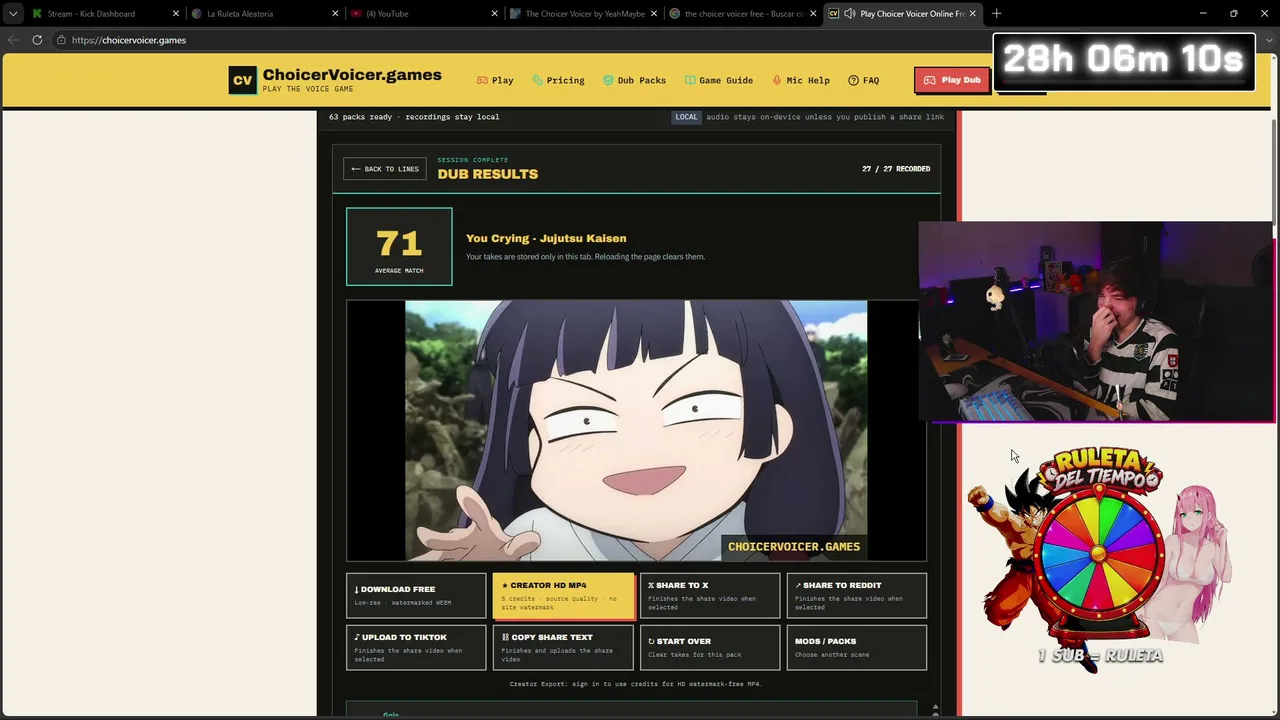Open the browser tab search dropdown

[x=13, y=14]
